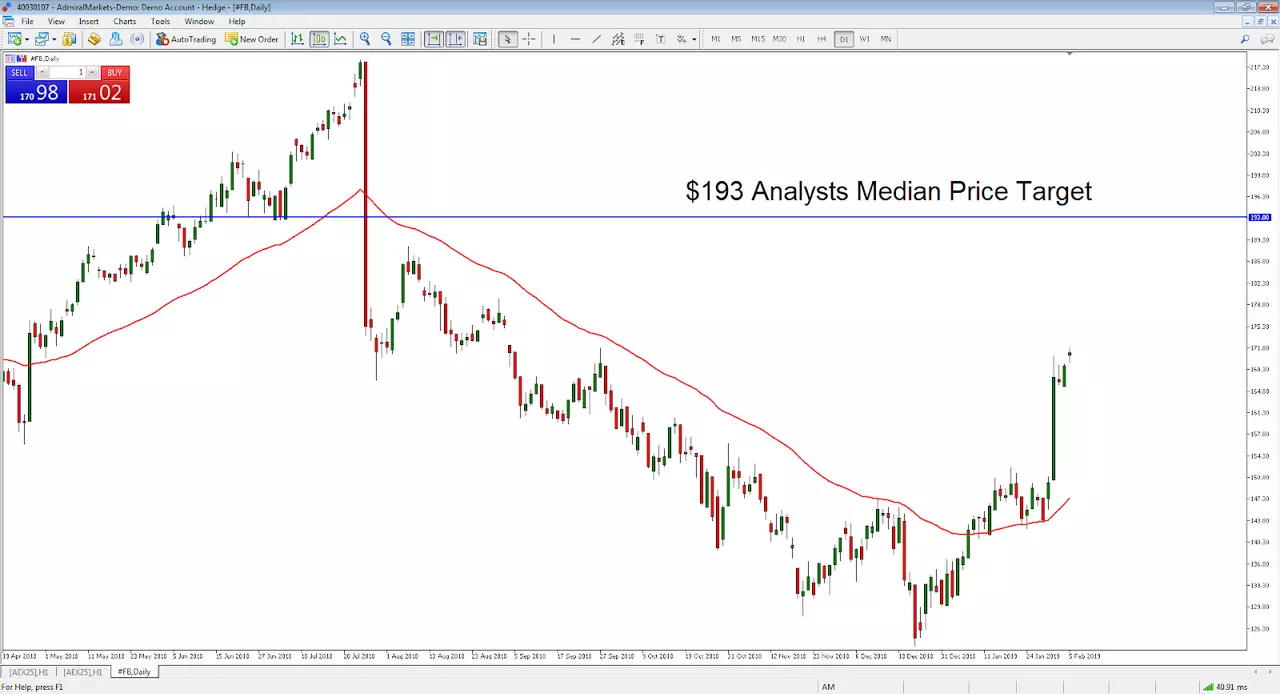Expand the profiles dropdown arrow
The image size is (1280, 694).
(x=54, y=39)
